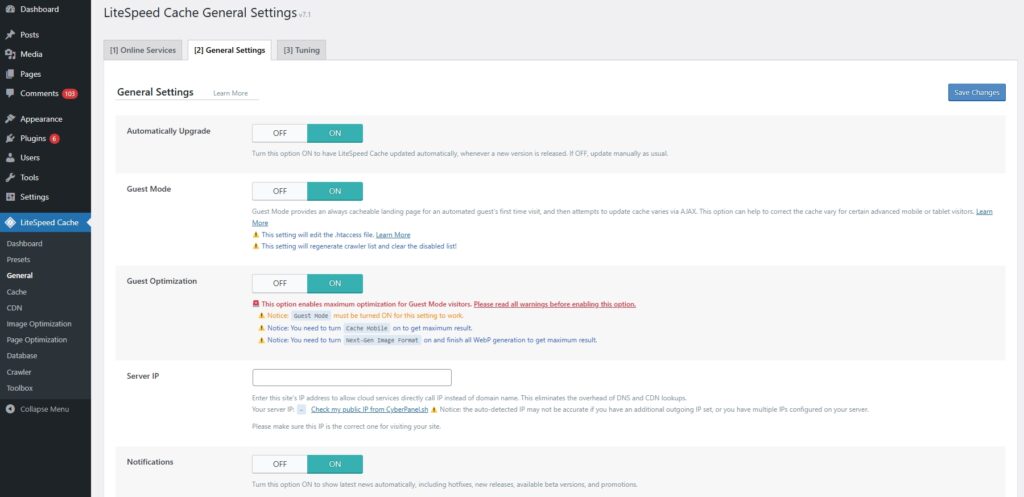1024x497 pixels.
Task: Open the Toolbox submenu item
Action: point(20,388)
